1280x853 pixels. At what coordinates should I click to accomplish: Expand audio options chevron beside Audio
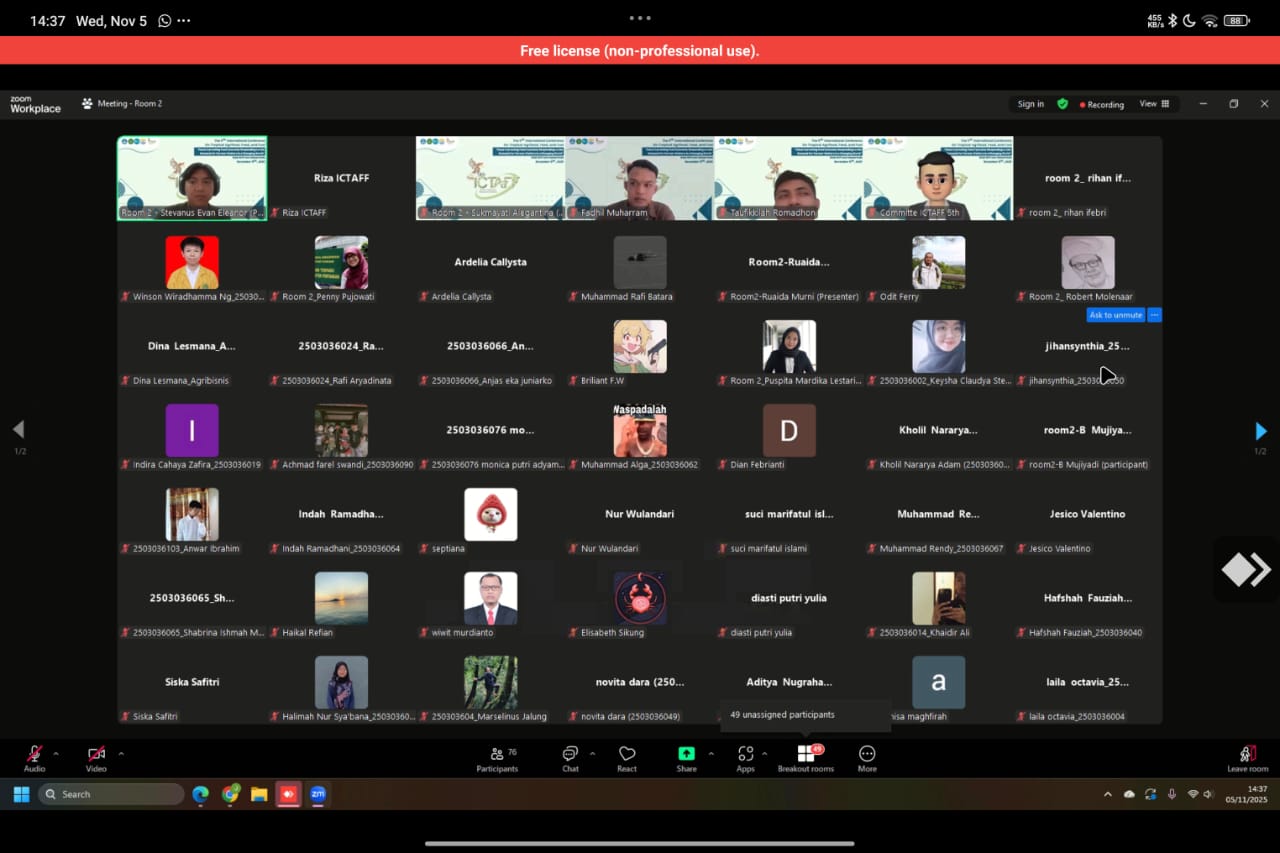point(56,753)
